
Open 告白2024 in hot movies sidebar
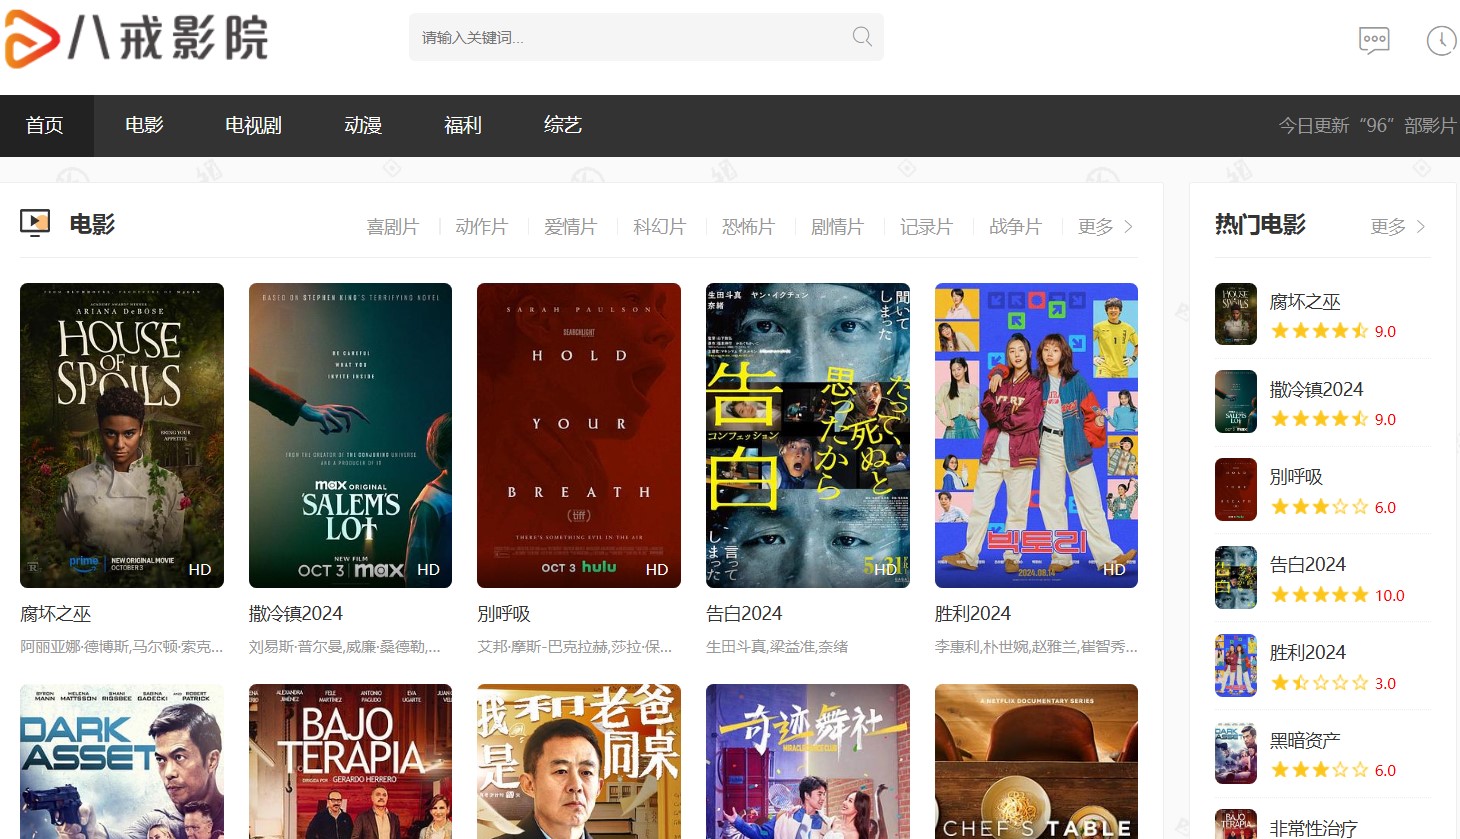tap(1307, 565)
